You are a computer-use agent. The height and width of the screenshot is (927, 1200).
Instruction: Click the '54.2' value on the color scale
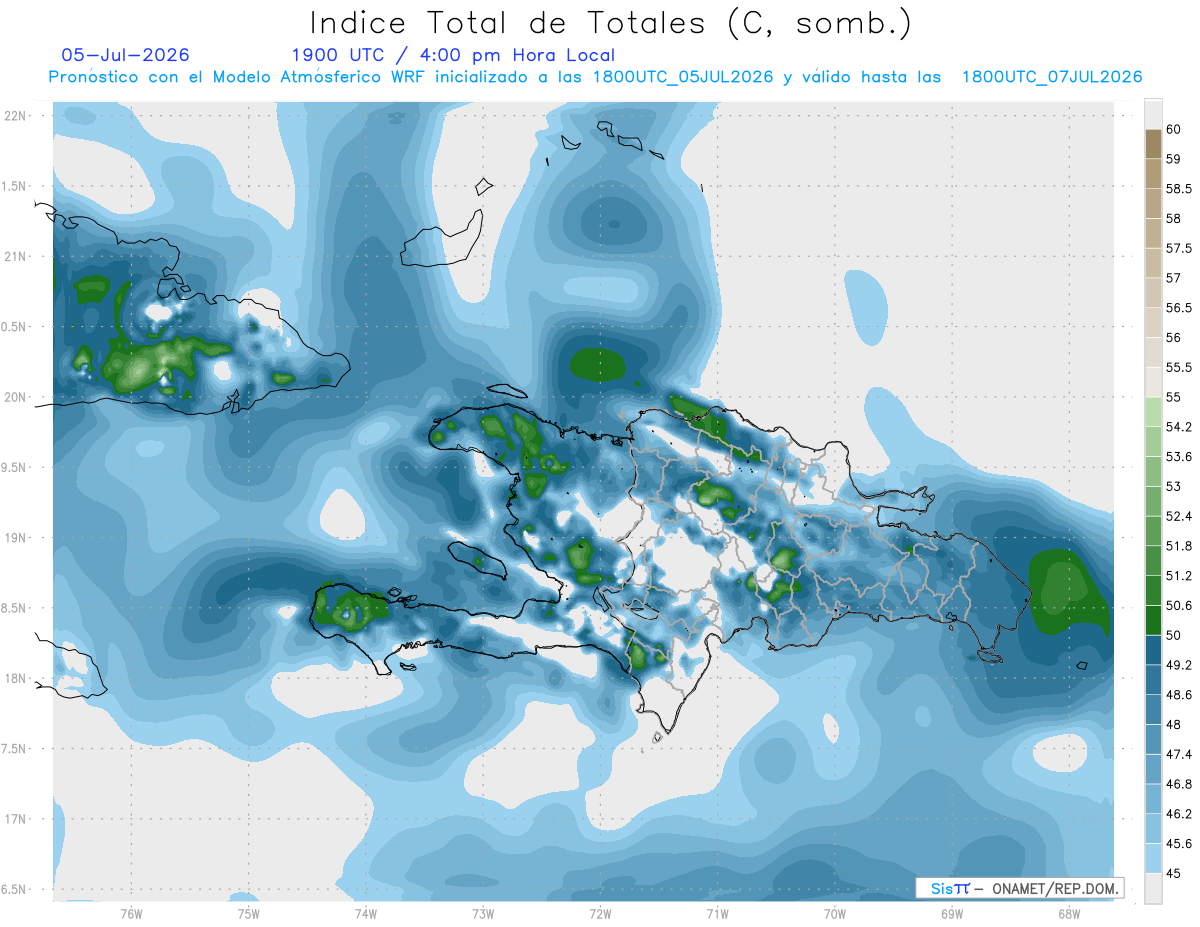[1178, 427]
